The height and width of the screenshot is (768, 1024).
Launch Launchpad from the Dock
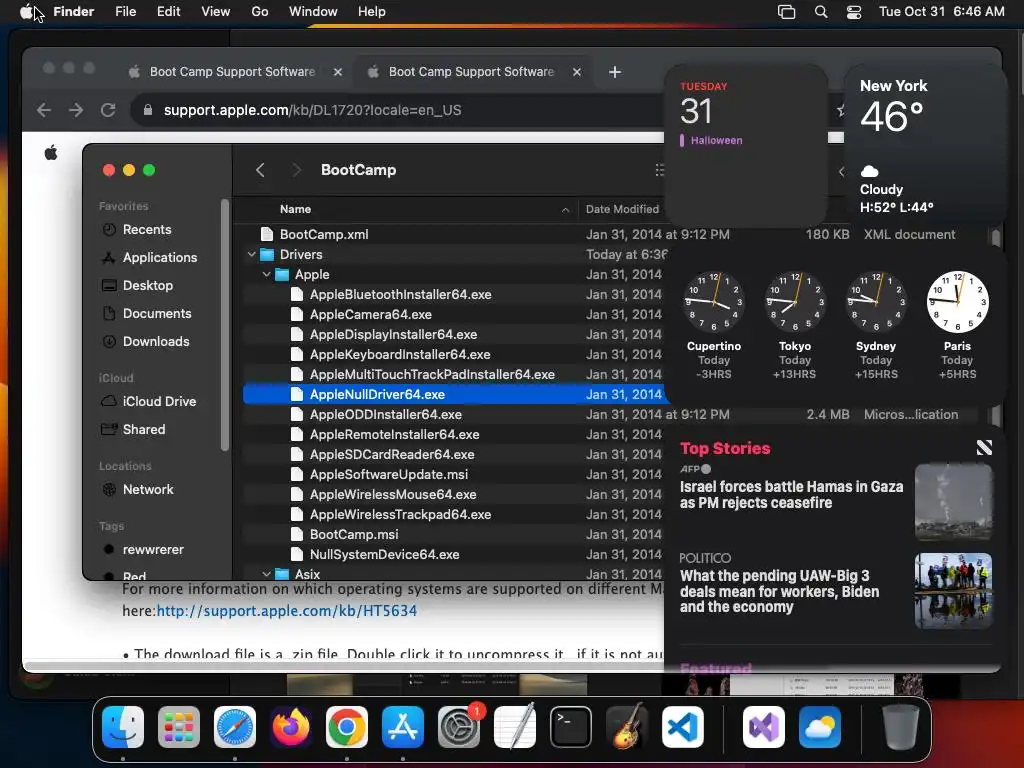pos(179,727)
